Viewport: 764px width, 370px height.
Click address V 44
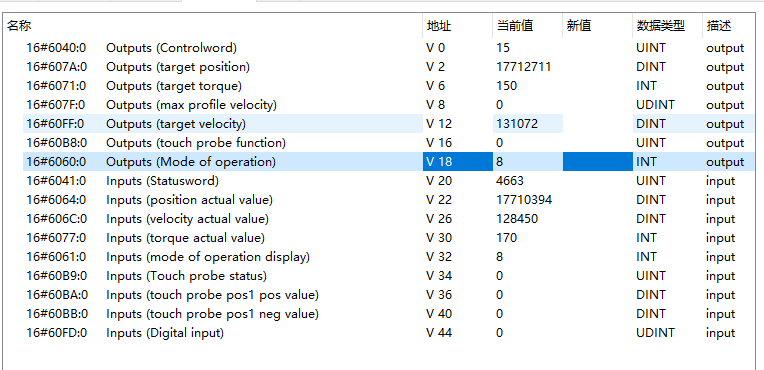439,333
